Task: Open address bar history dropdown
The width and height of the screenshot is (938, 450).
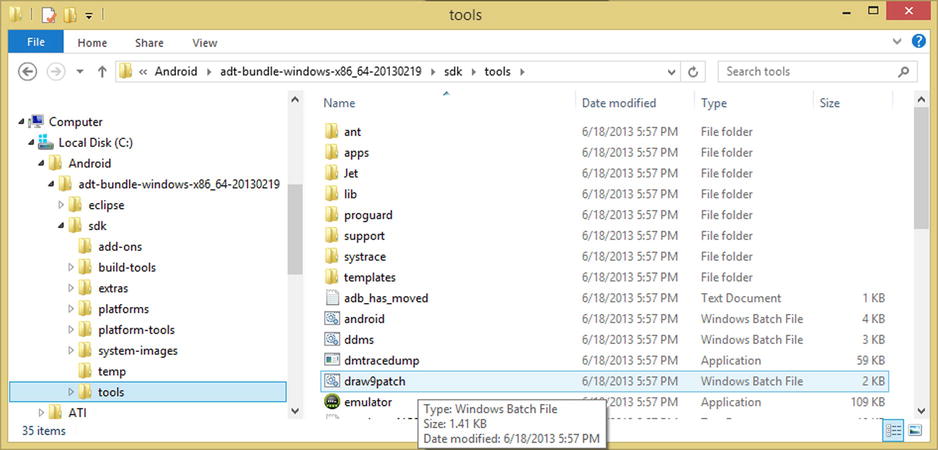Action: [672, 72]
